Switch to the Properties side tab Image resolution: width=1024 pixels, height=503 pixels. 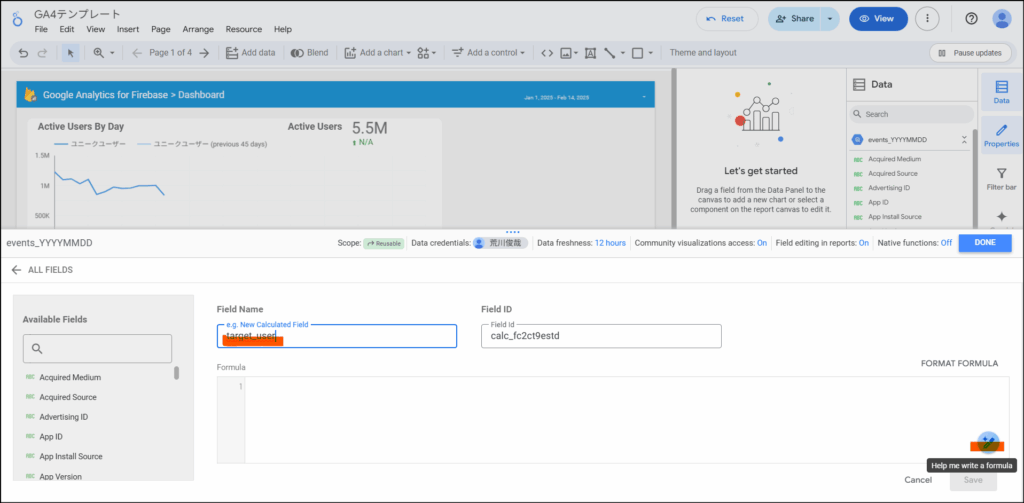pyautogui.click(x=1001, y=135)
